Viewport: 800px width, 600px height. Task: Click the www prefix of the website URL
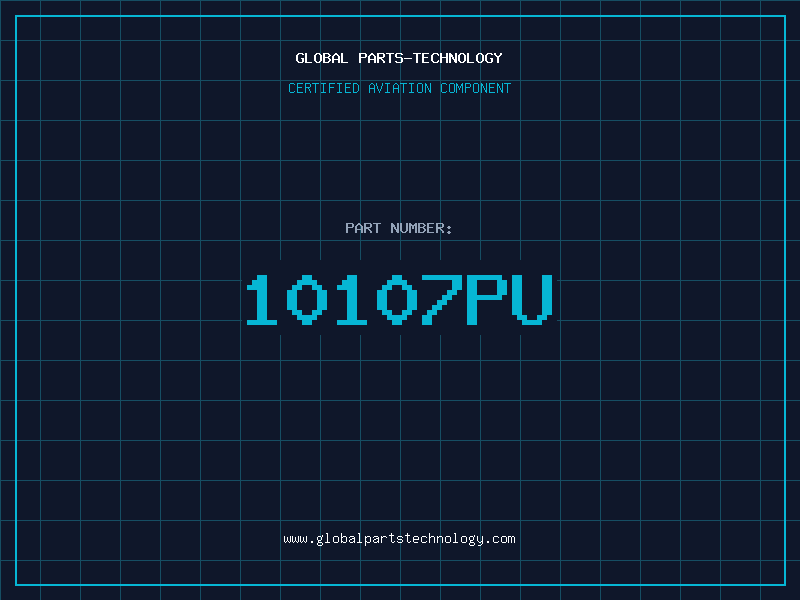(x=295, y=539)
